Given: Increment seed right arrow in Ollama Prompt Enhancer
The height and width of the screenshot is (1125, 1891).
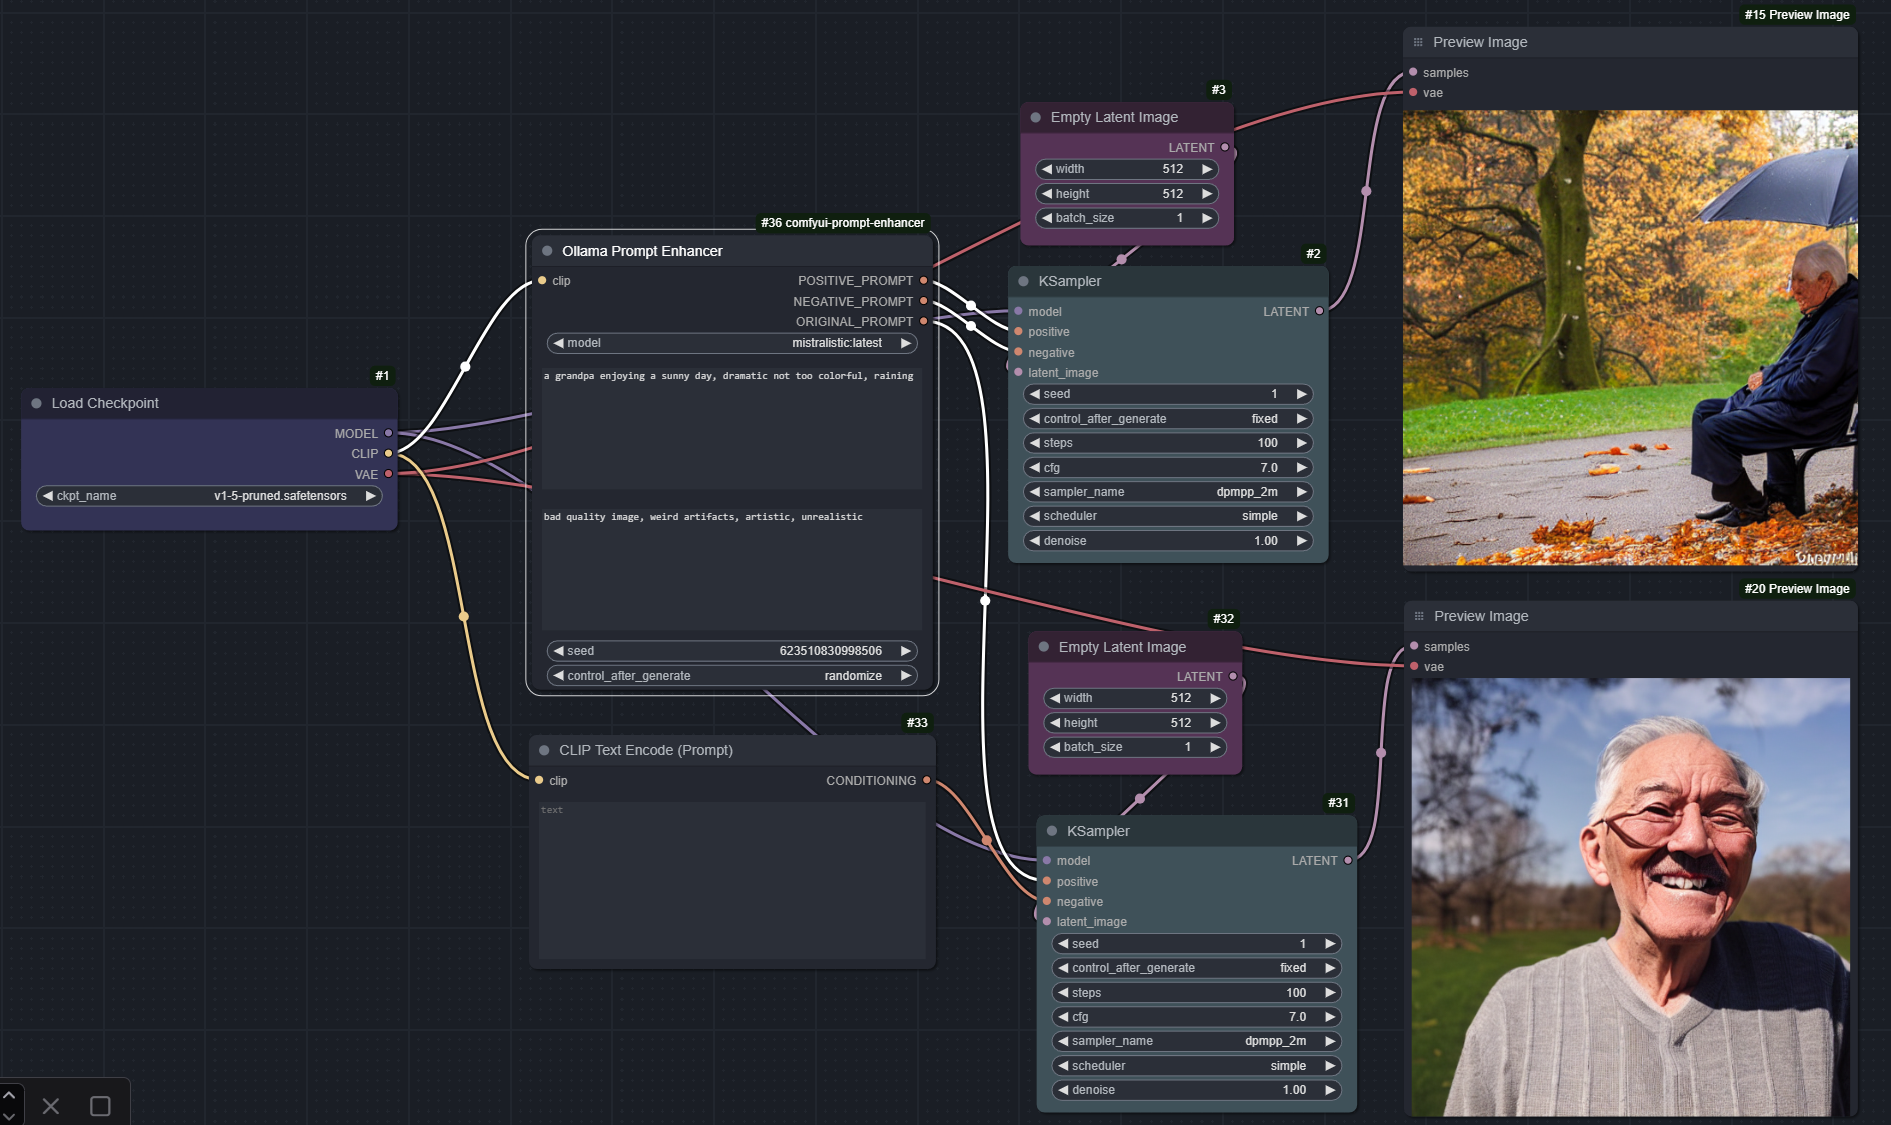Looking at the screenshot, I should tap(905, 651).
